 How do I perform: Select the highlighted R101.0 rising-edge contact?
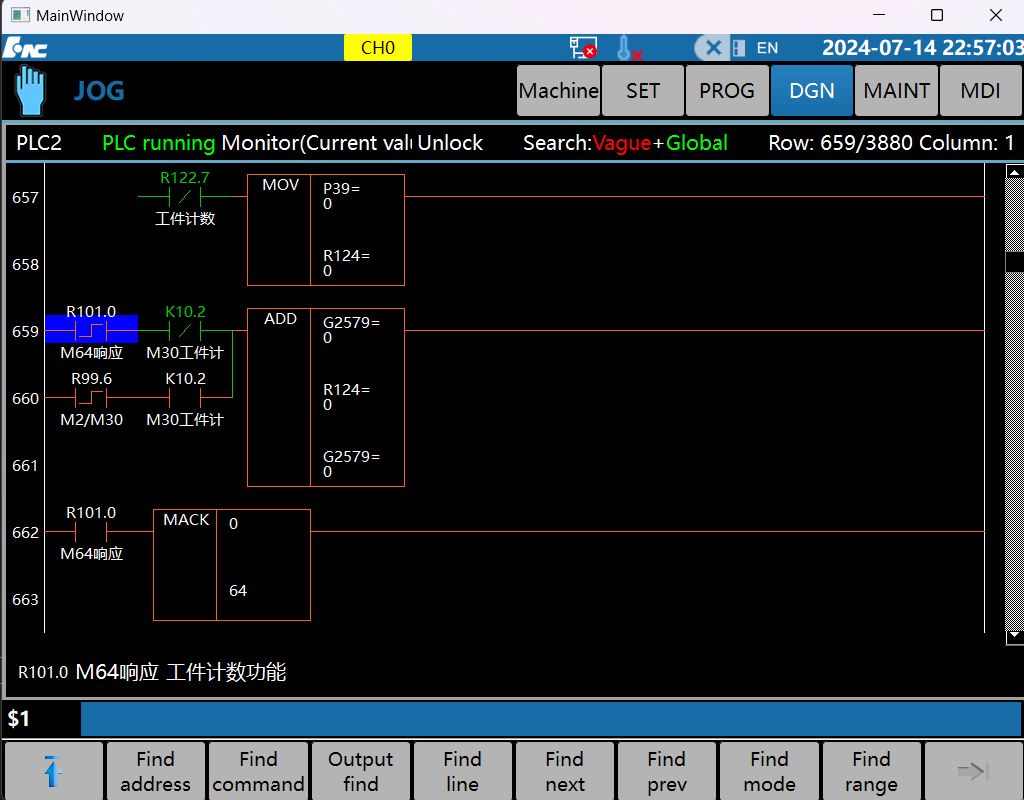91,329
